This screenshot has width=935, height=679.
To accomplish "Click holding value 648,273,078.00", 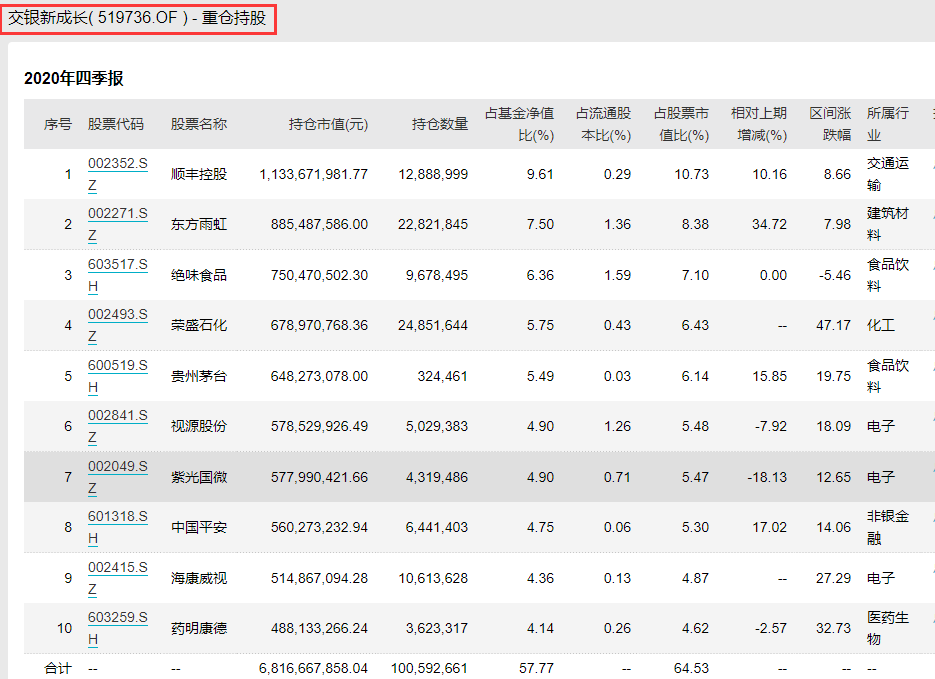I will [x=319, y=376].
